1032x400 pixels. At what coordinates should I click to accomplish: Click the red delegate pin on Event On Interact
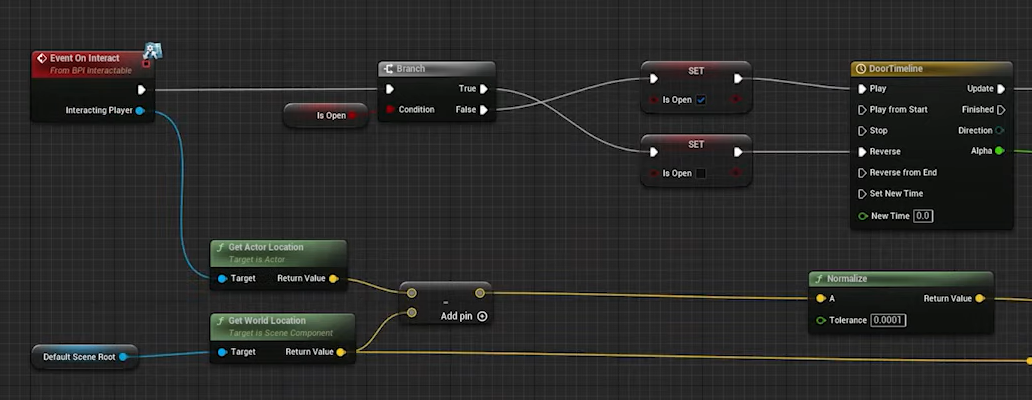pos(146,64)
